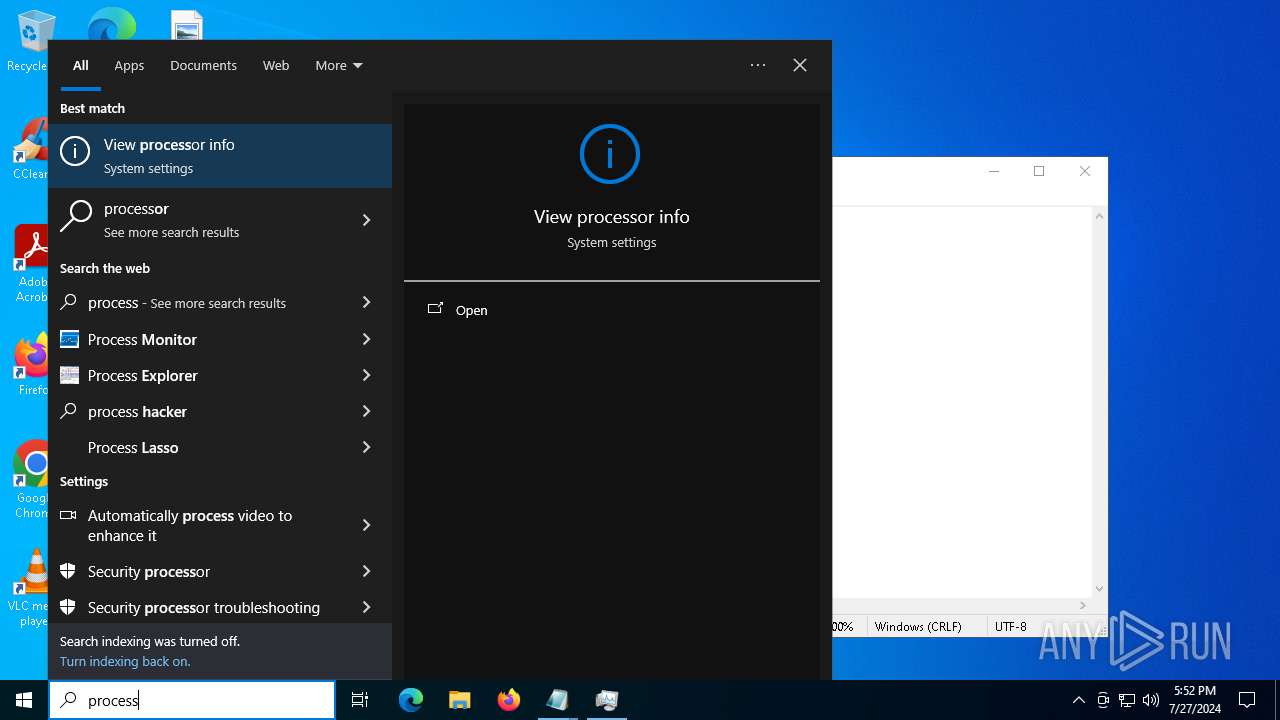Viewport: 1280px width, 720px height.
Task: Expand arrow for Process Lasso
Action: pyautogui.click(x=366, y=448)
